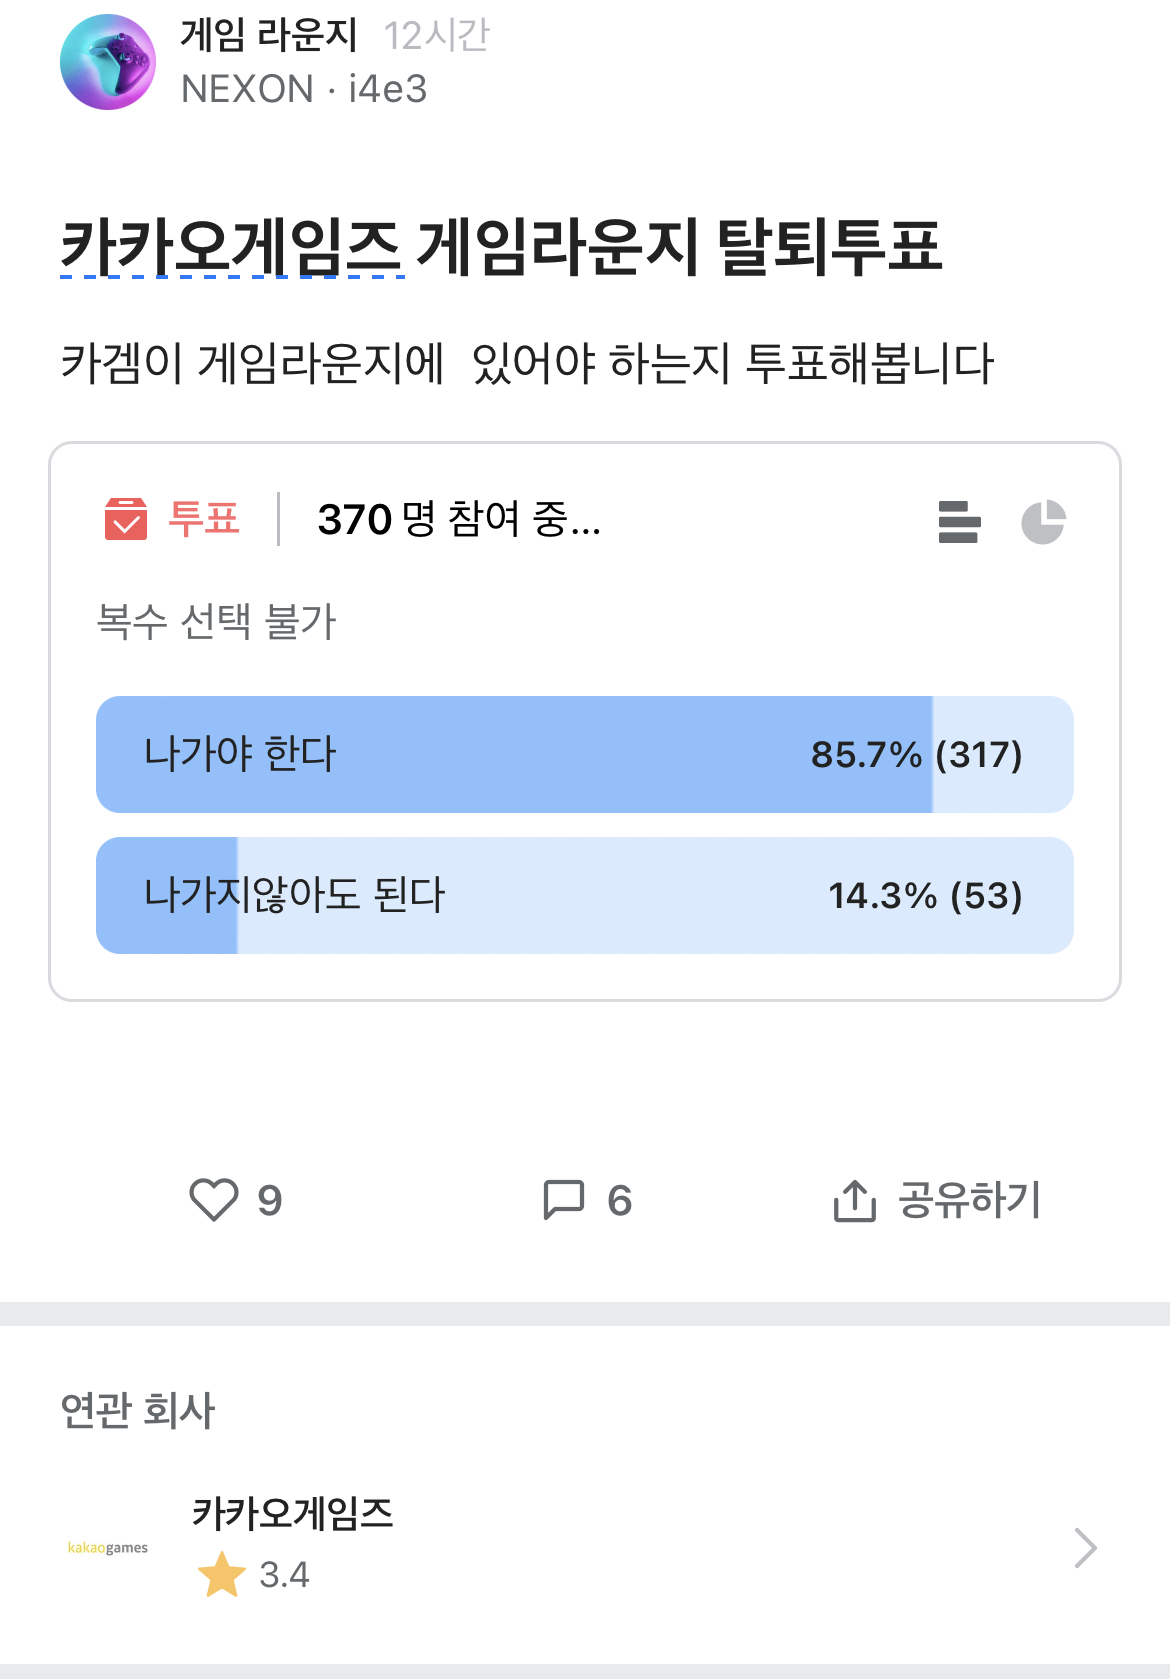1170x1679 pixels.
Task: Click the 14.3% (53) result figure
Action: tap(925, 895)
